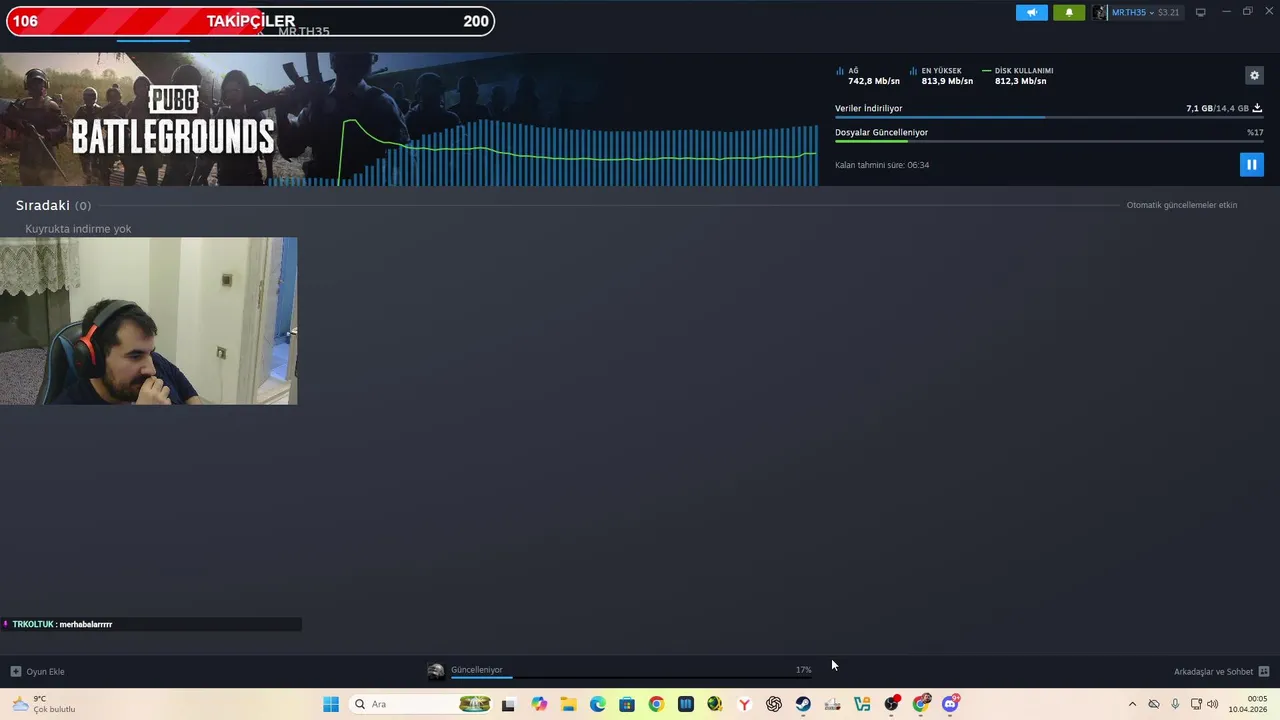Open Yandex browser from the taskbar
Screen dimensions: 1280x720
pos(744,704)
